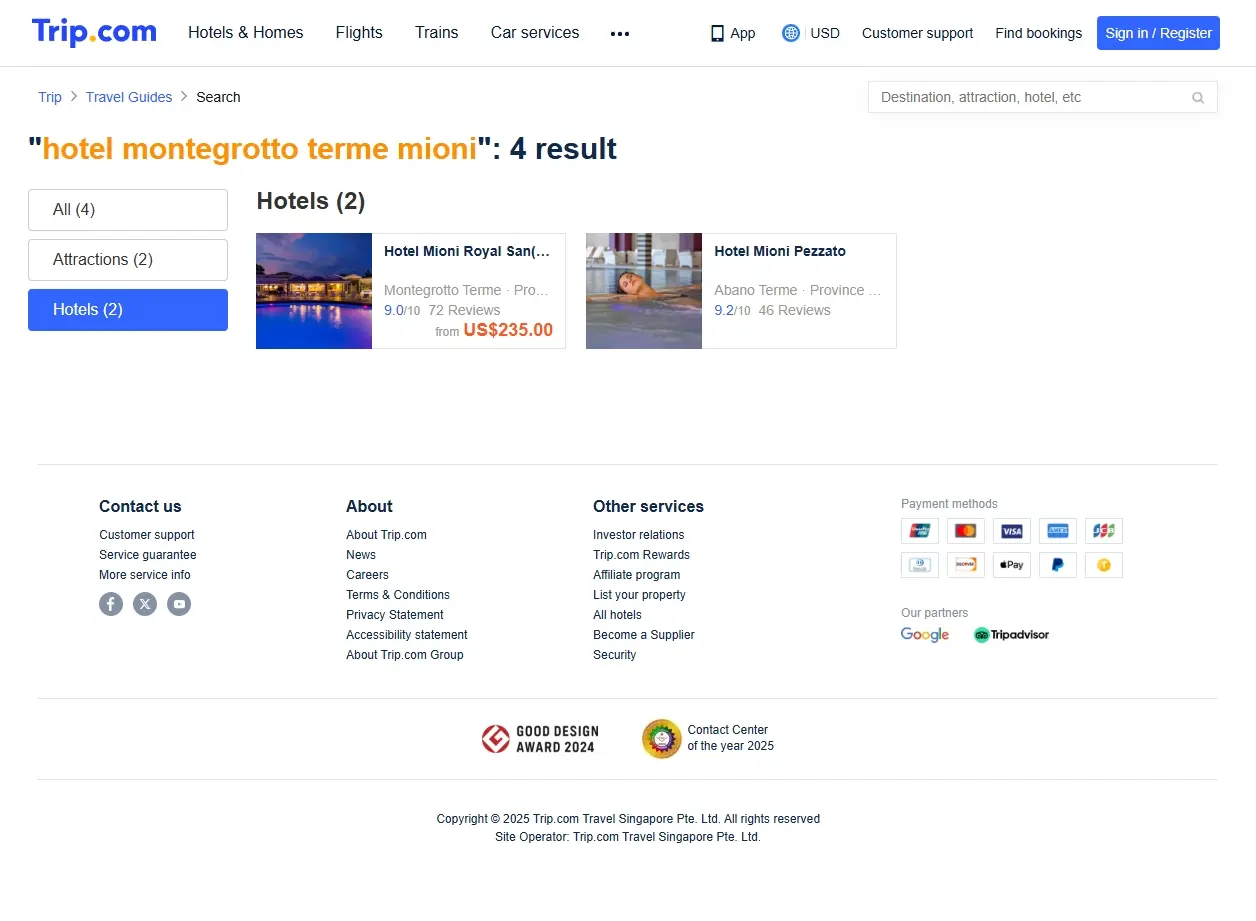
Task: Click the gold Trip Coins icon
Action: (1104, 565)
